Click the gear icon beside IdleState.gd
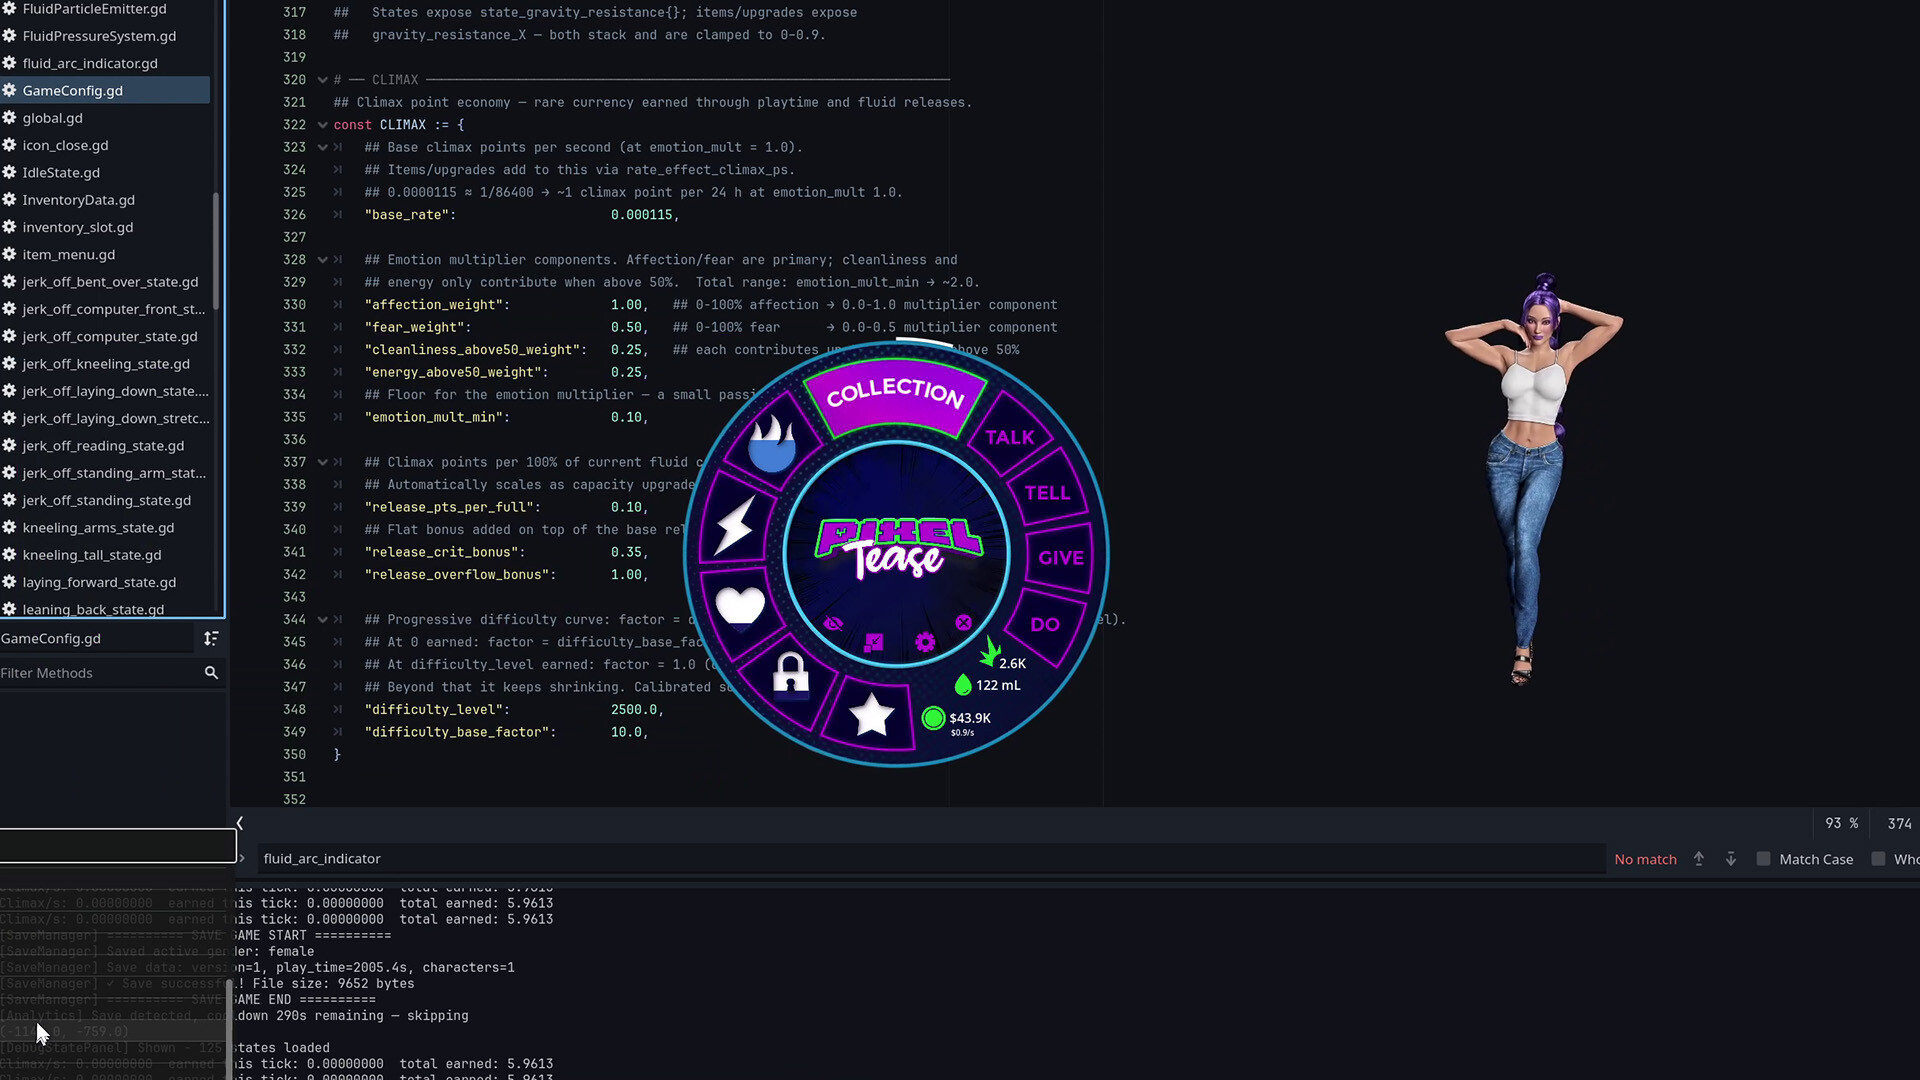The image size is (1920, 1080). click(9, 172)
